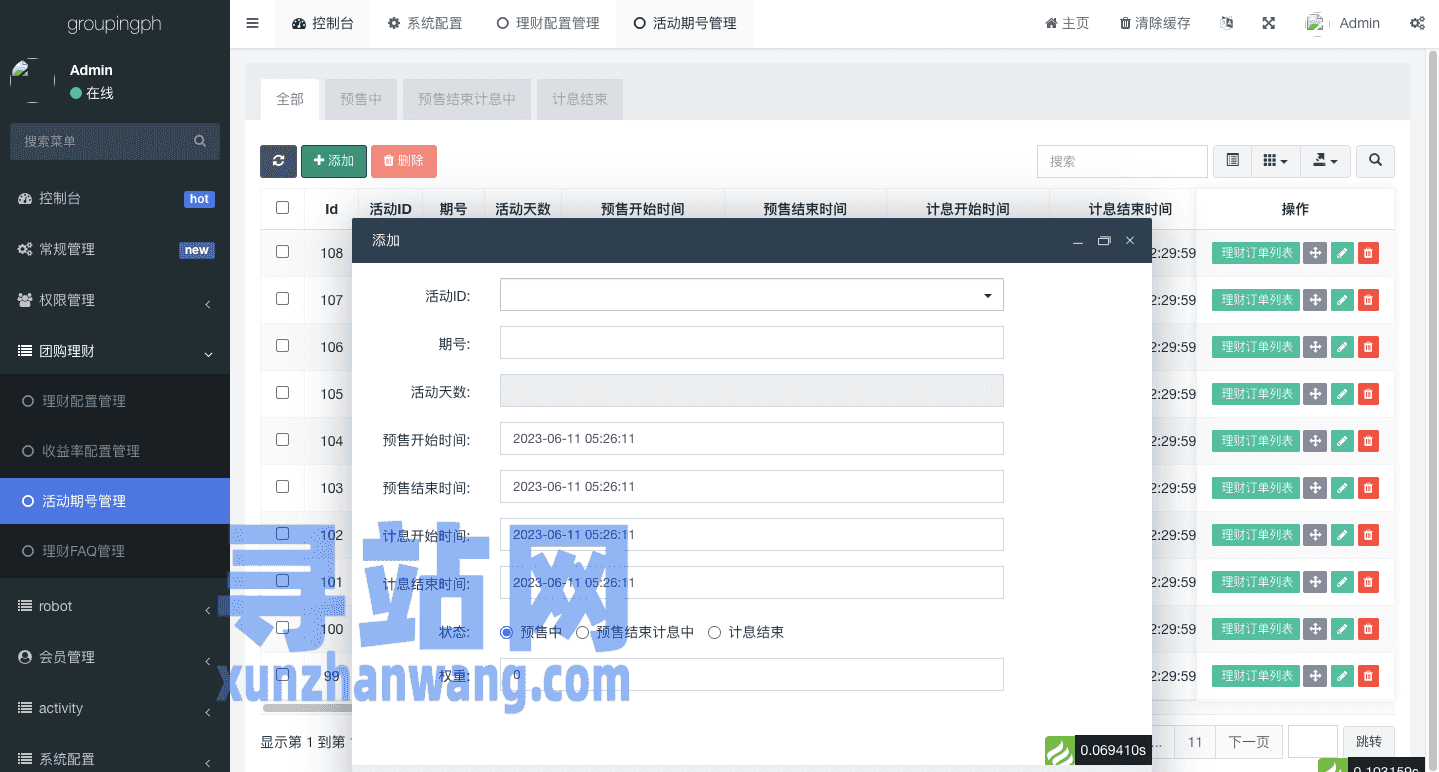Open the columns dropdown

[x=1275, y=161]
